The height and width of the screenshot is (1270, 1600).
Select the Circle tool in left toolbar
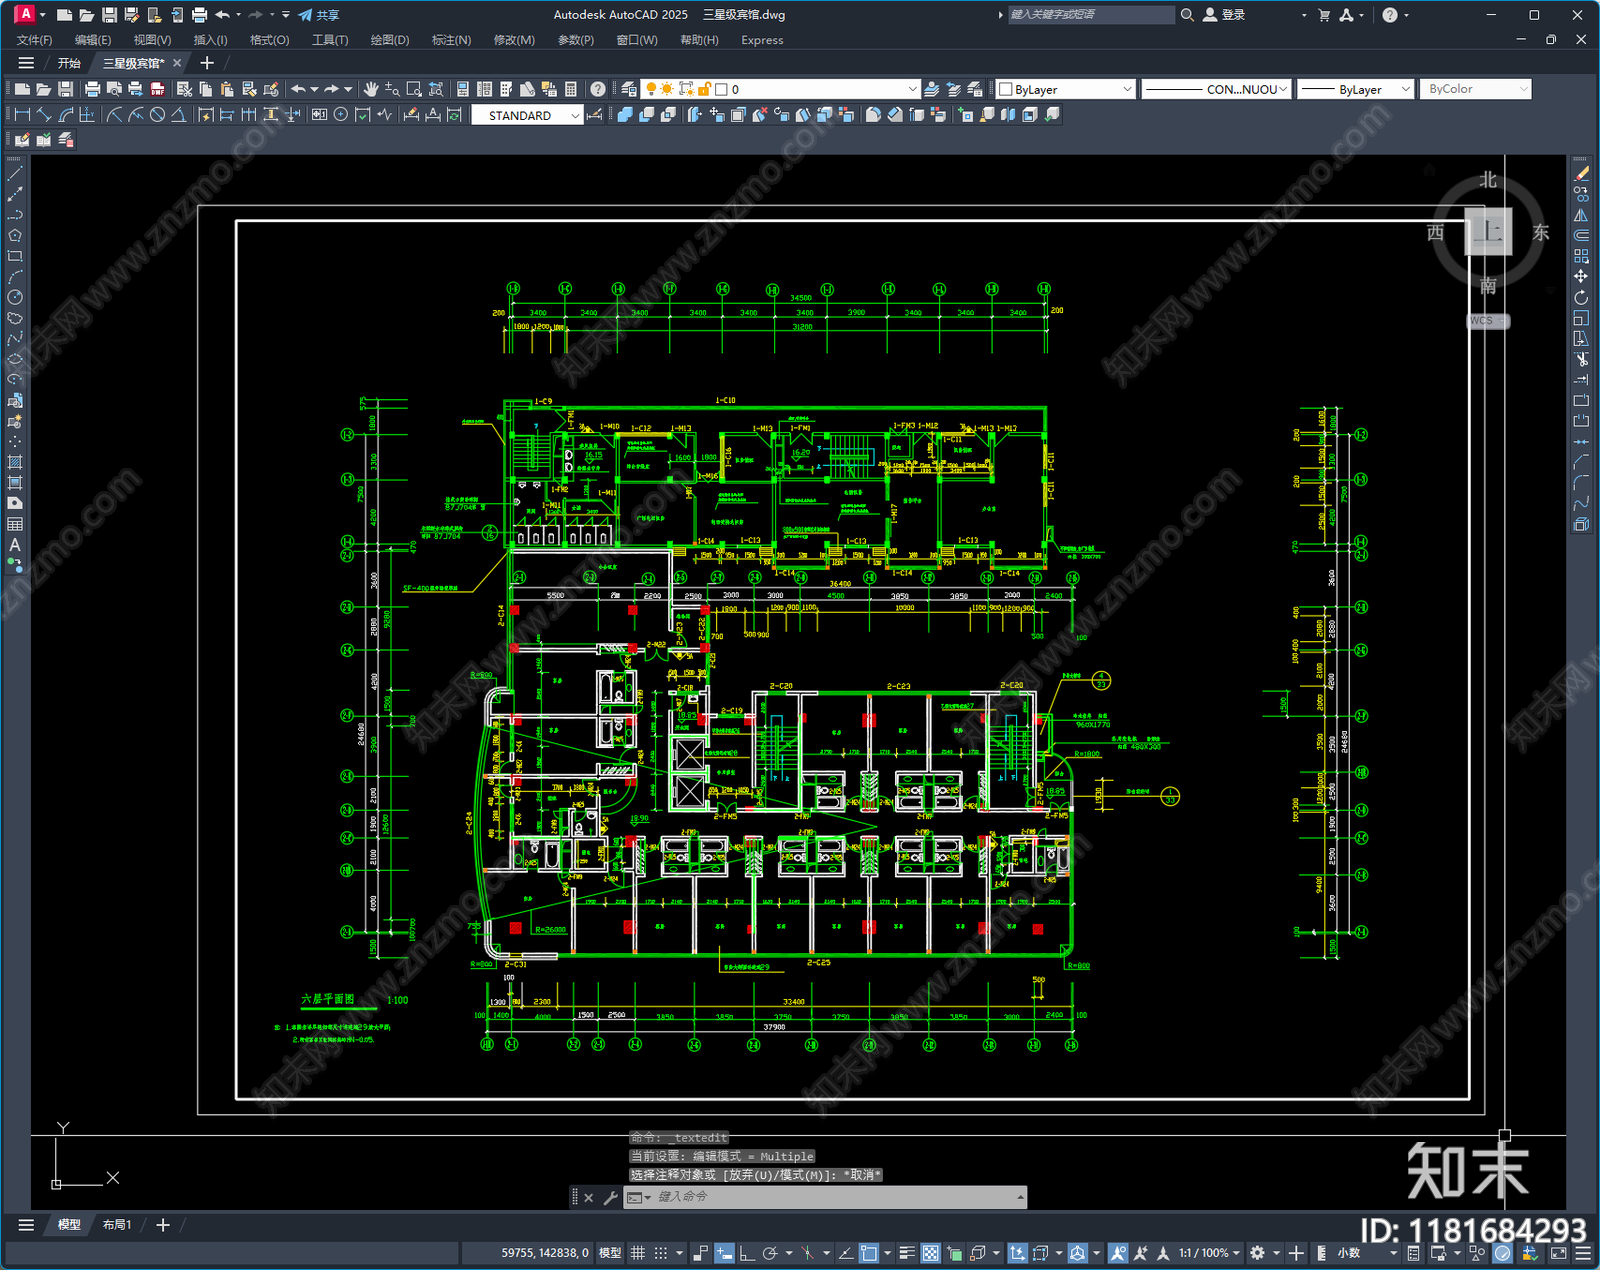point(15,297)
